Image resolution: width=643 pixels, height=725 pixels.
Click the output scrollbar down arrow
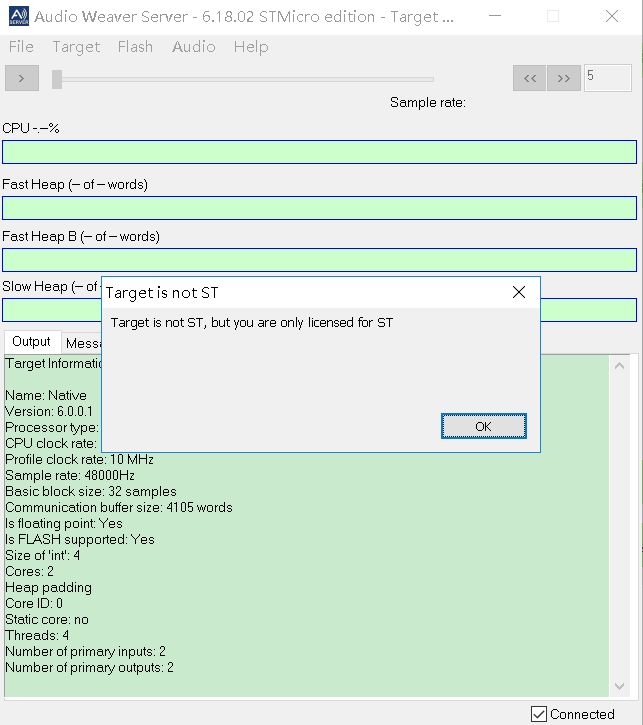click(x=620, y=686)
